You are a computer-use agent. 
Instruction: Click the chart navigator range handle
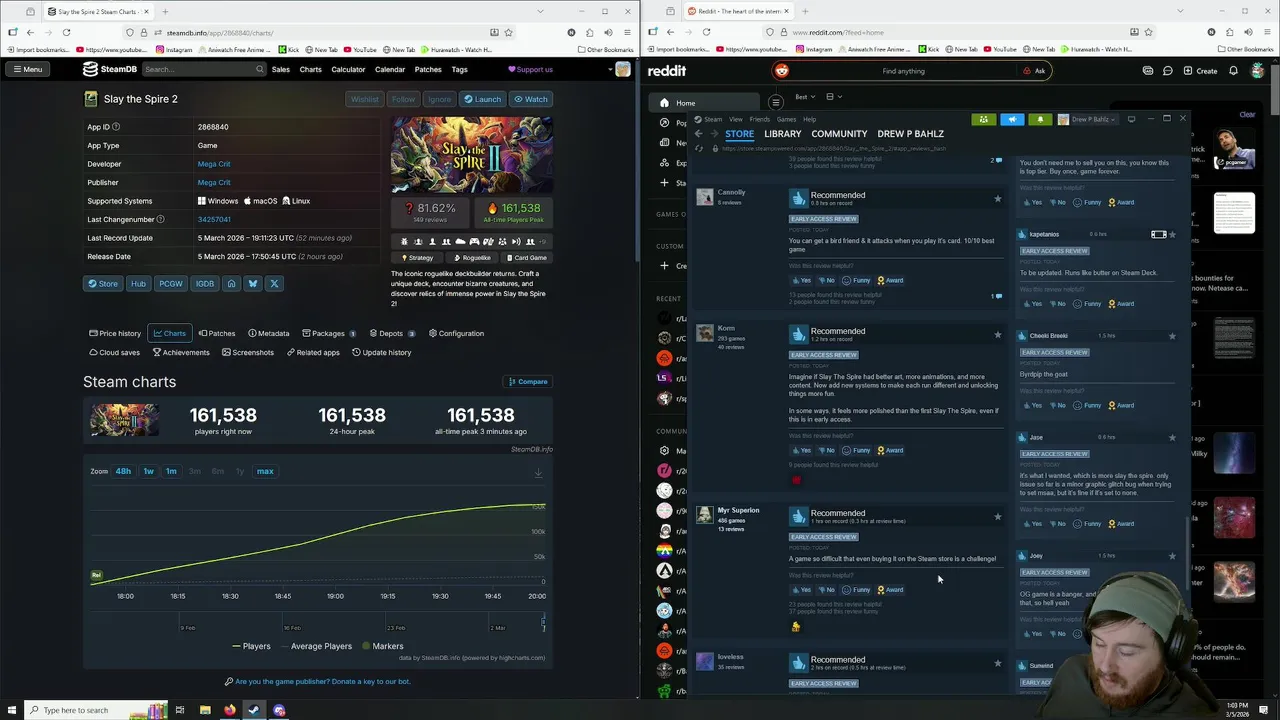click(543, 624)
